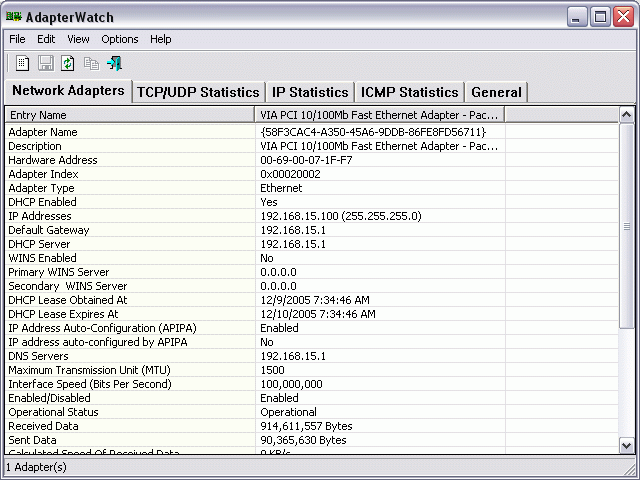Click the 1500 MTU value
Image resolution: width=640 pixels, height=480 pixels.
tap(272, 370)
